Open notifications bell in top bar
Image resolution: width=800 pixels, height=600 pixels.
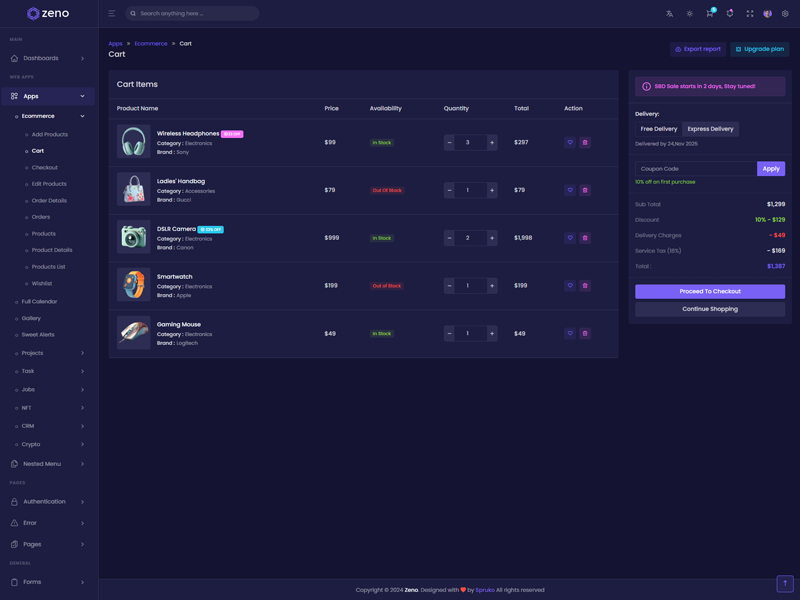tap(730, 14)
